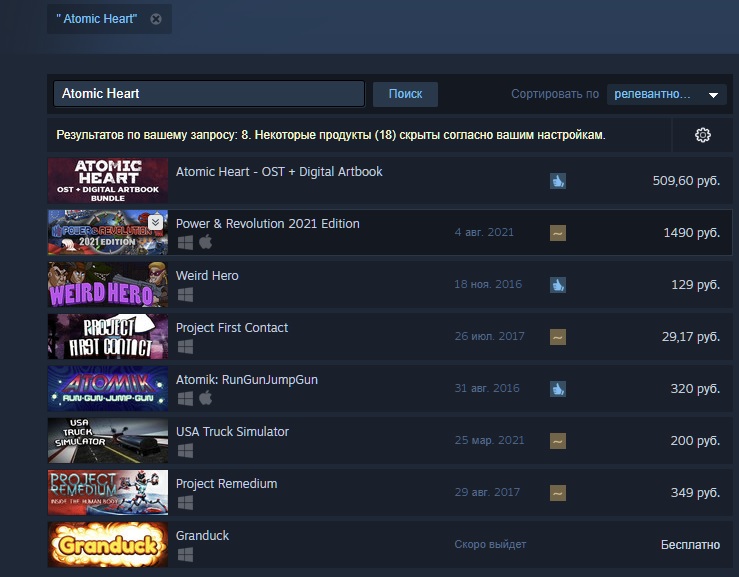
Task: Click price 29,17 руб.
Action: 691,337
